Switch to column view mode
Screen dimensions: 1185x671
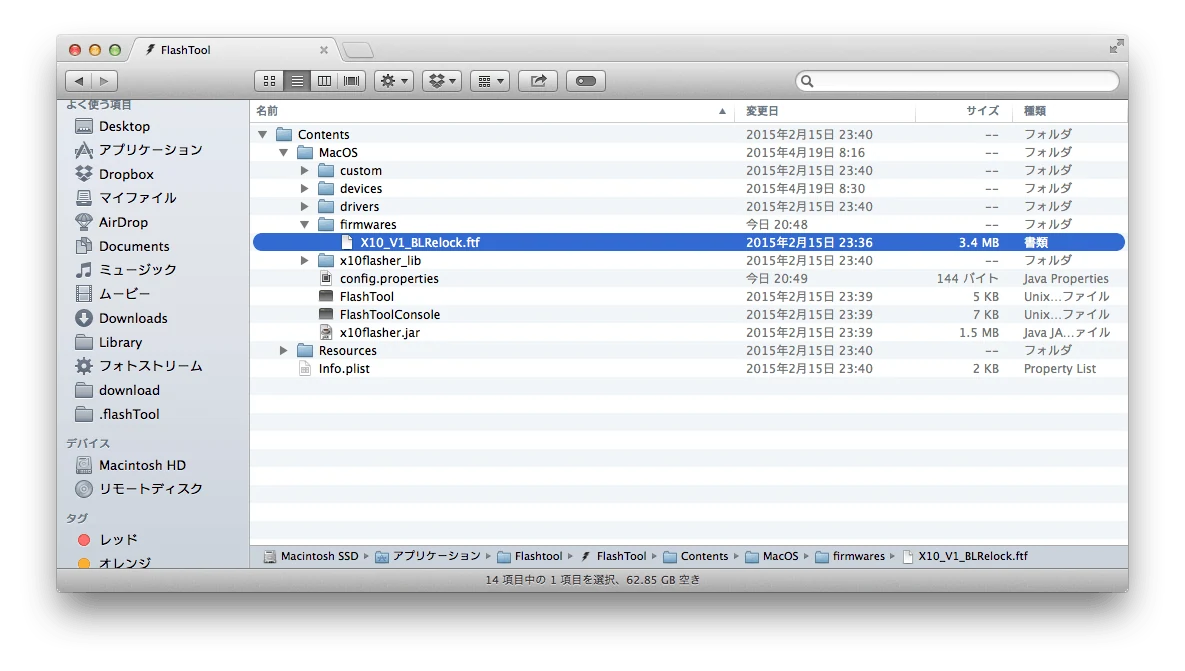324,81
